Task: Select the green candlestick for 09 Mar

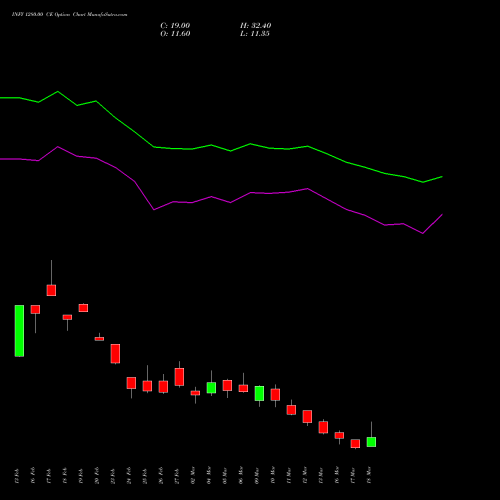Action: pyautogui.click(x=259, y=396)
